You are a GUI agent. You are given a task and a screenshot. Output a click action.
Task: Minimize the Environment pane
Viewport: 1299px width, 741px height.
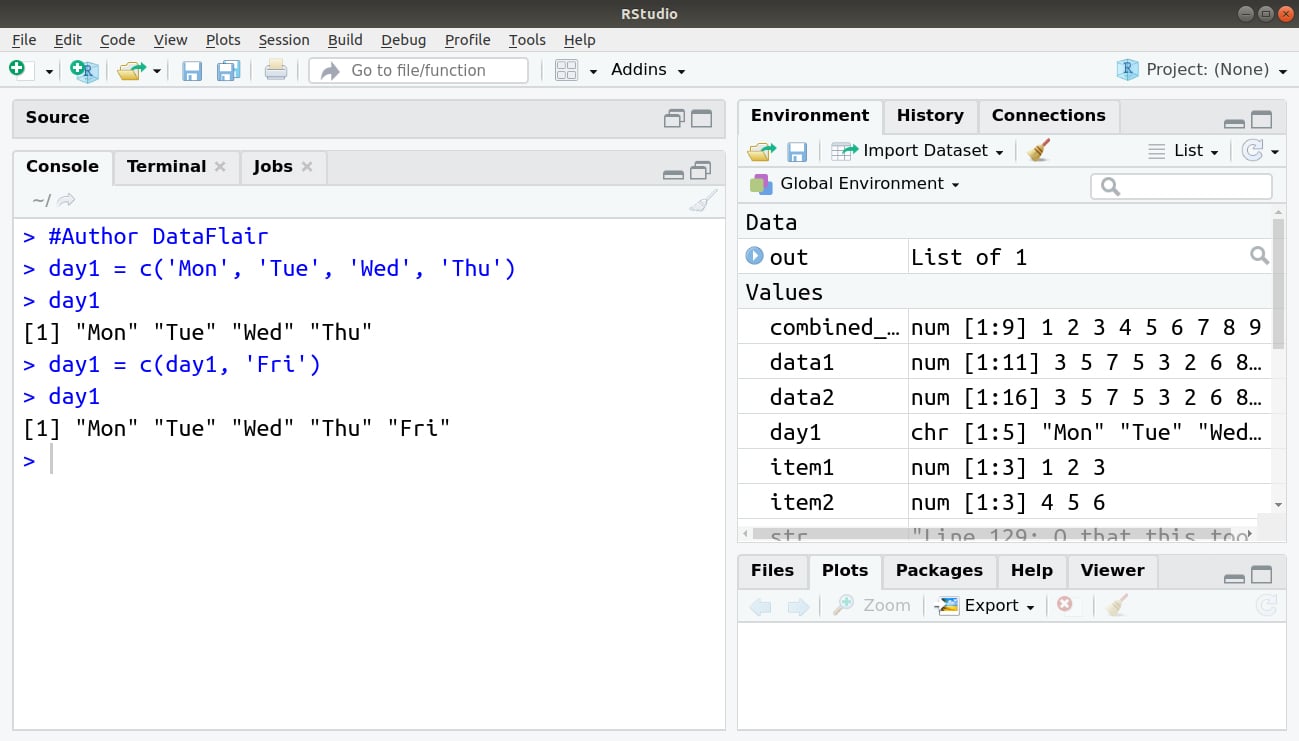pyautogui.click(x=1234, y=123)
